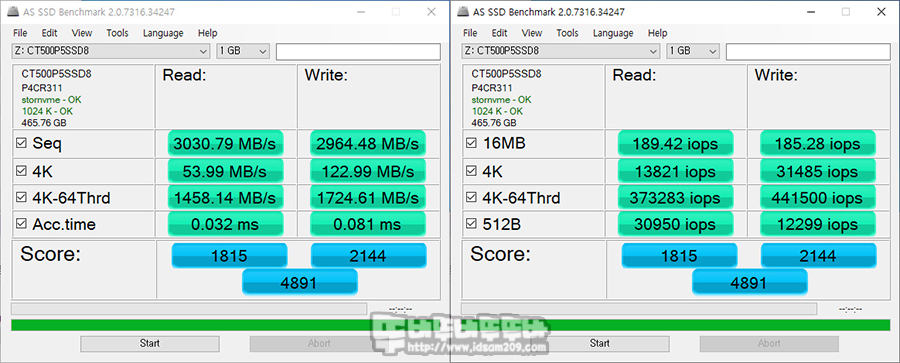Click the empty text field in left window
The width and height of the screenshot is (900, 363).
click(x=358, y=52)
